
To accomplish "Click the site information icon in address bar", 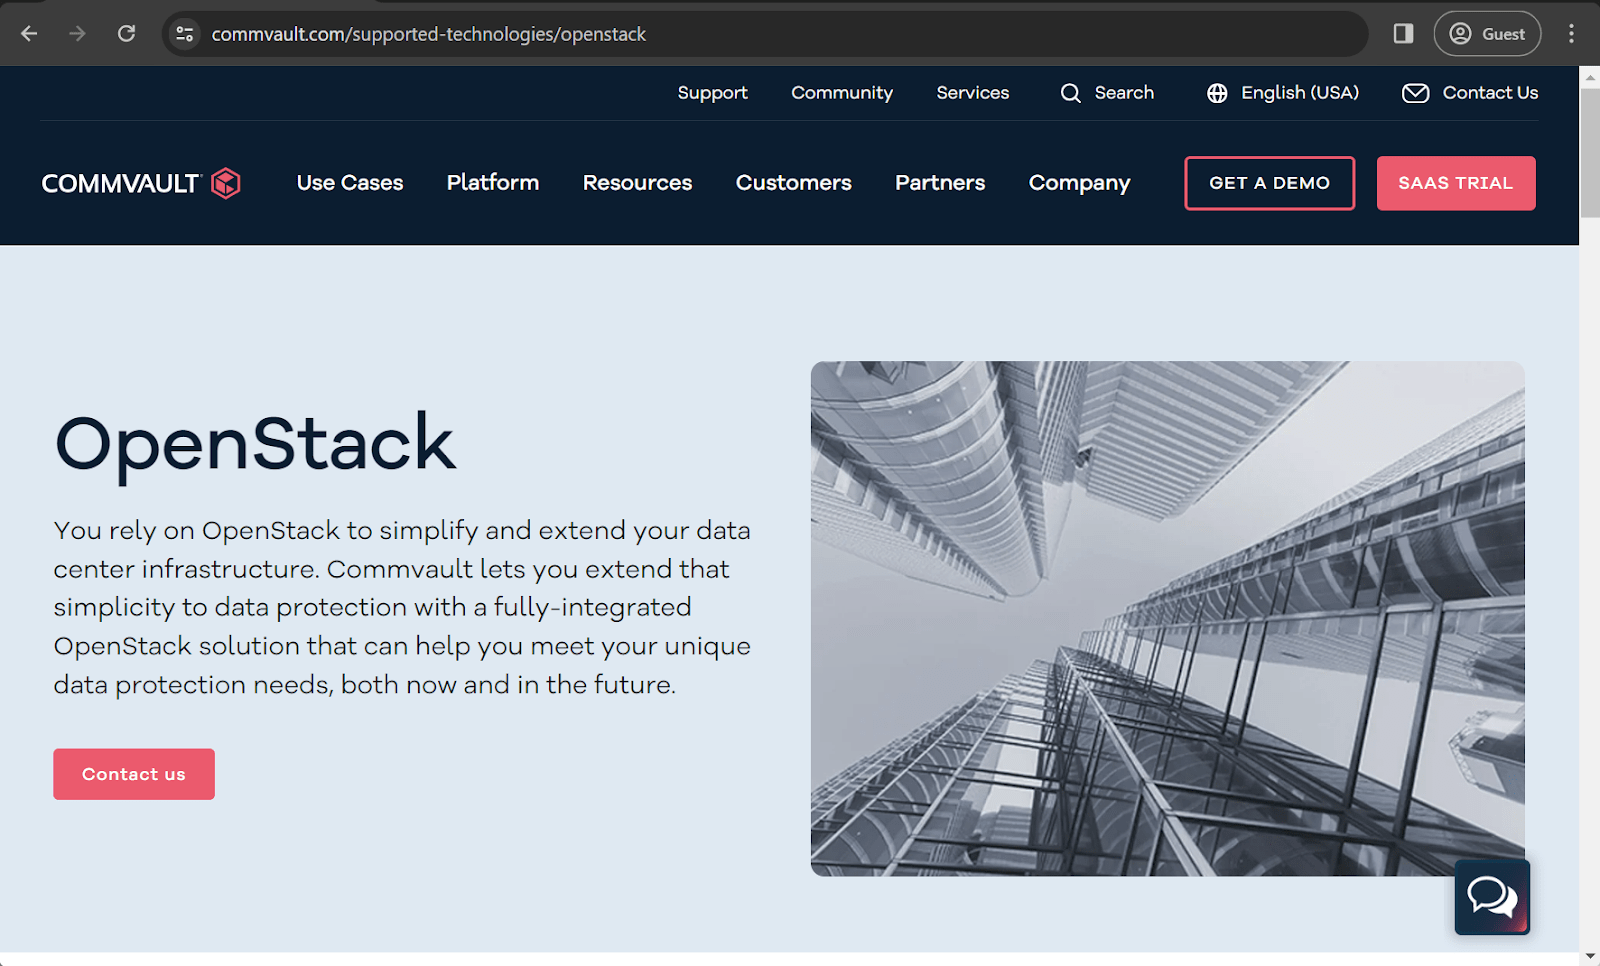I will [184, 33].
